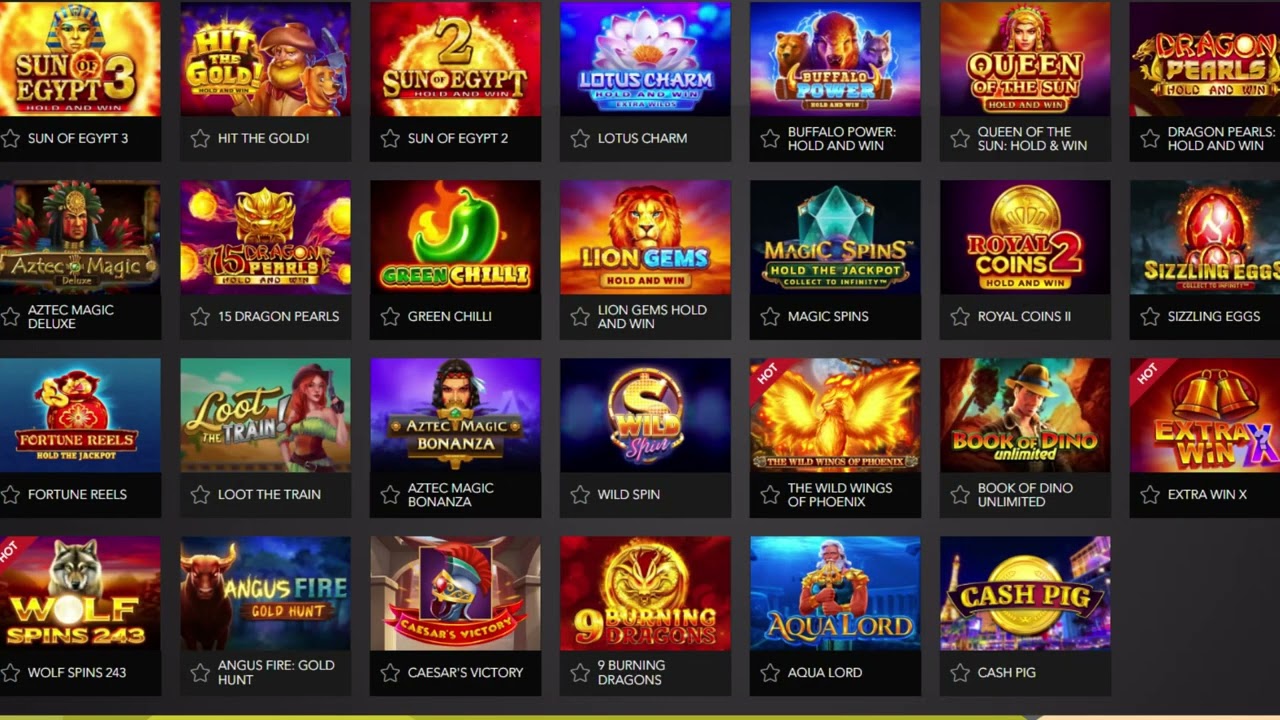Screen dimensions: 1280x720
Task: Launch Aztec Magic Bonanza game tile
Action: (x=455, y=415)
